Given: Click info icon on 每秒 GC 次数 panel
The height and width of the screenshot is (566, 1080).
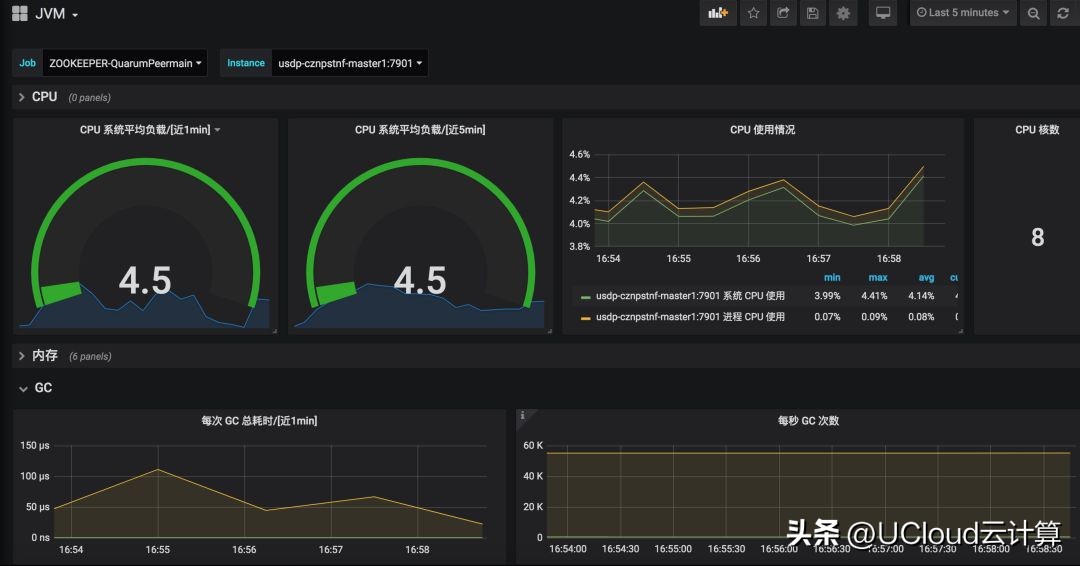Looking at the screenshot, I should 523,415.
